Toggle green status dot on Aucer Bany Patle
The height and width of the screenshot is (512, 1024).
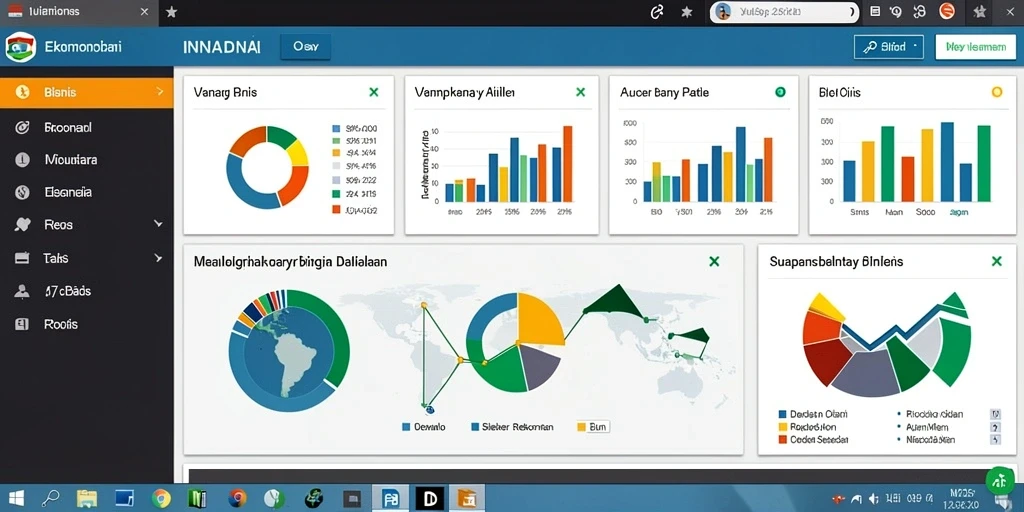click(780, 93)
